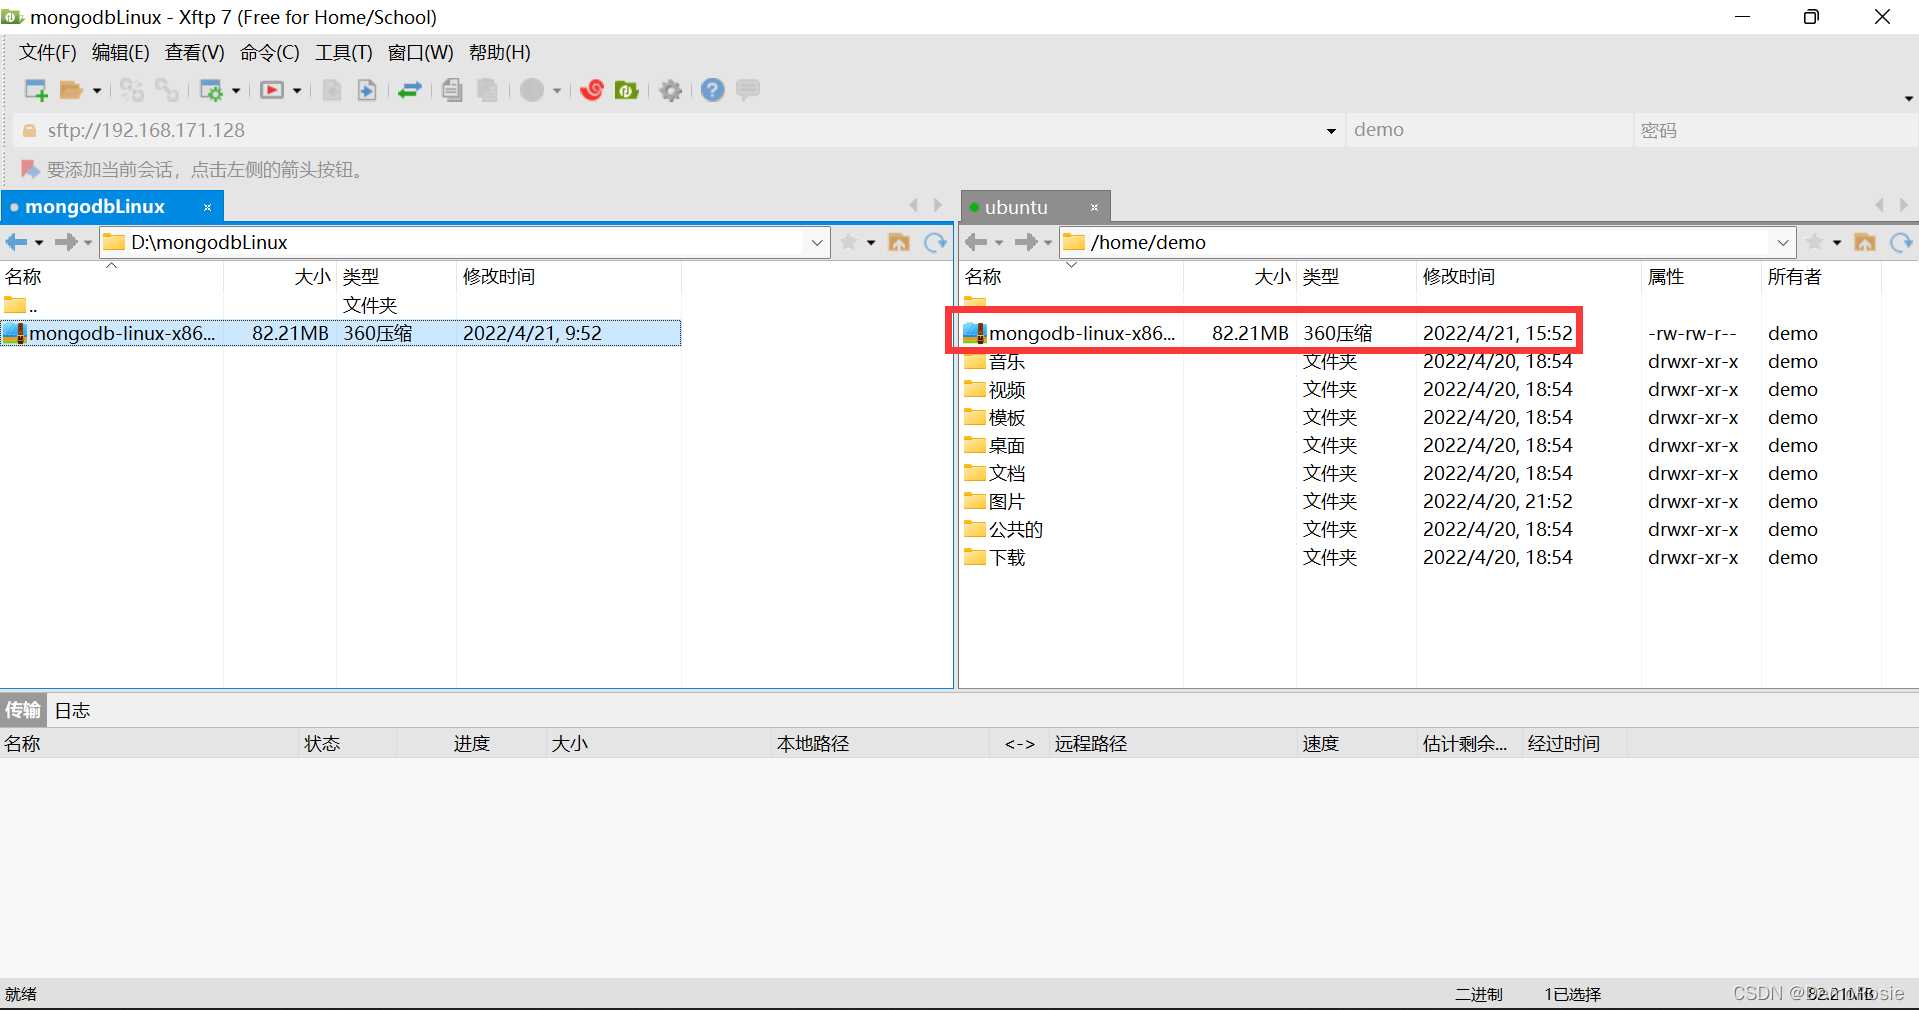The image size is (1919, 1010).
Task: Select local mongodb-linux-x86 archive file
Action: pyautogui.click(x=340, y=333)
